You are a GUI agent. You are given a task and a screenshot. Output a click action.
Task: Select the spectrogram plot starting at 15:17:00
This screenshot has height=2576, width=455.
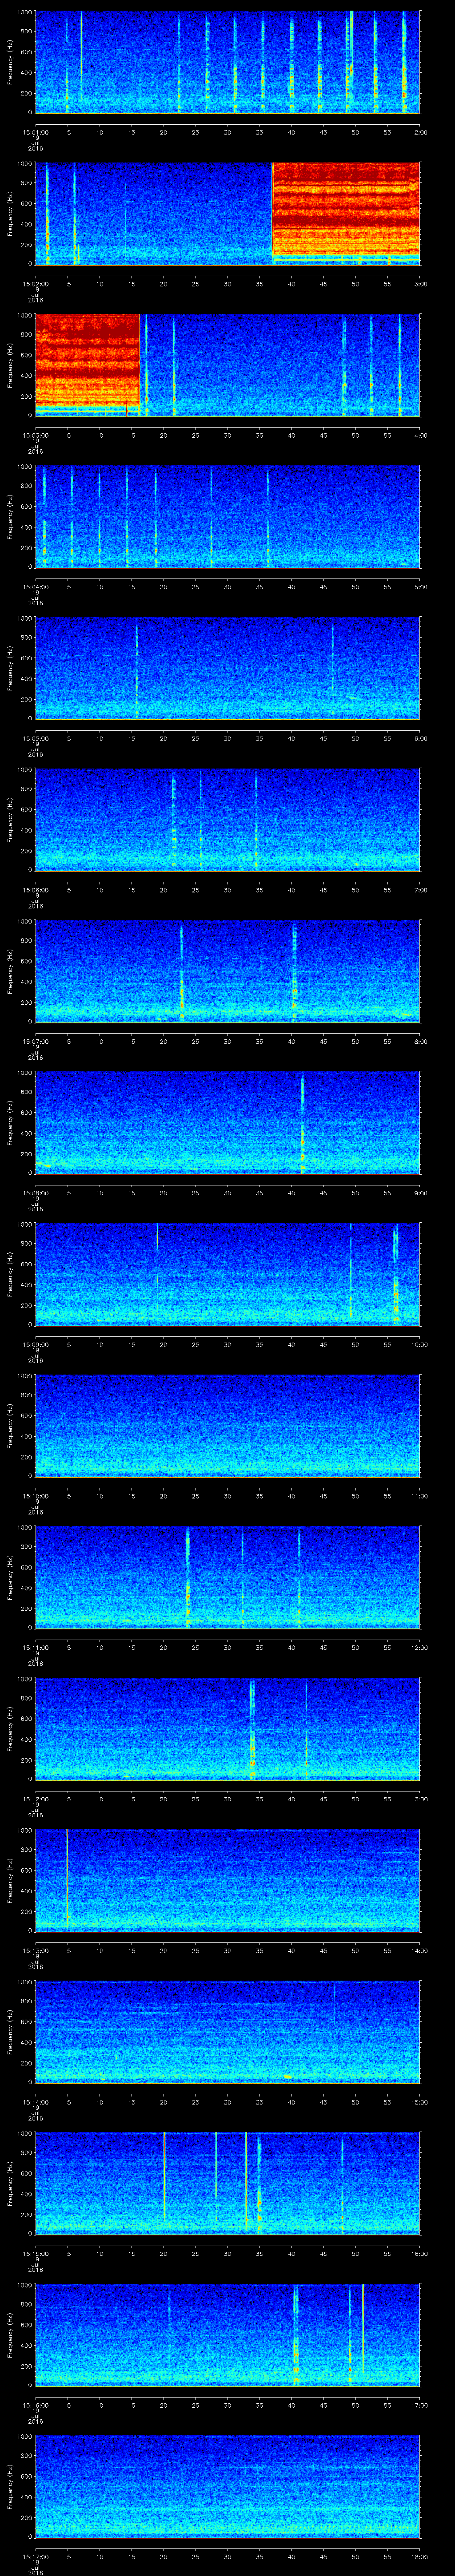(228, 2485)
